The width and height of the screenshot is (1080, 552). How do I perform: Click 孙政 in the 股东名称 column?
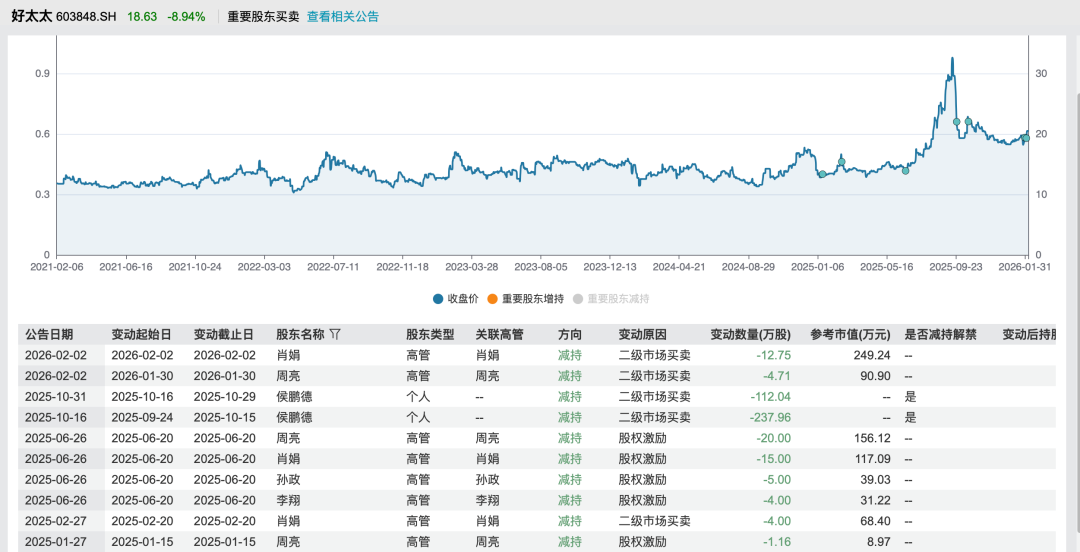[x=288, y=479]
